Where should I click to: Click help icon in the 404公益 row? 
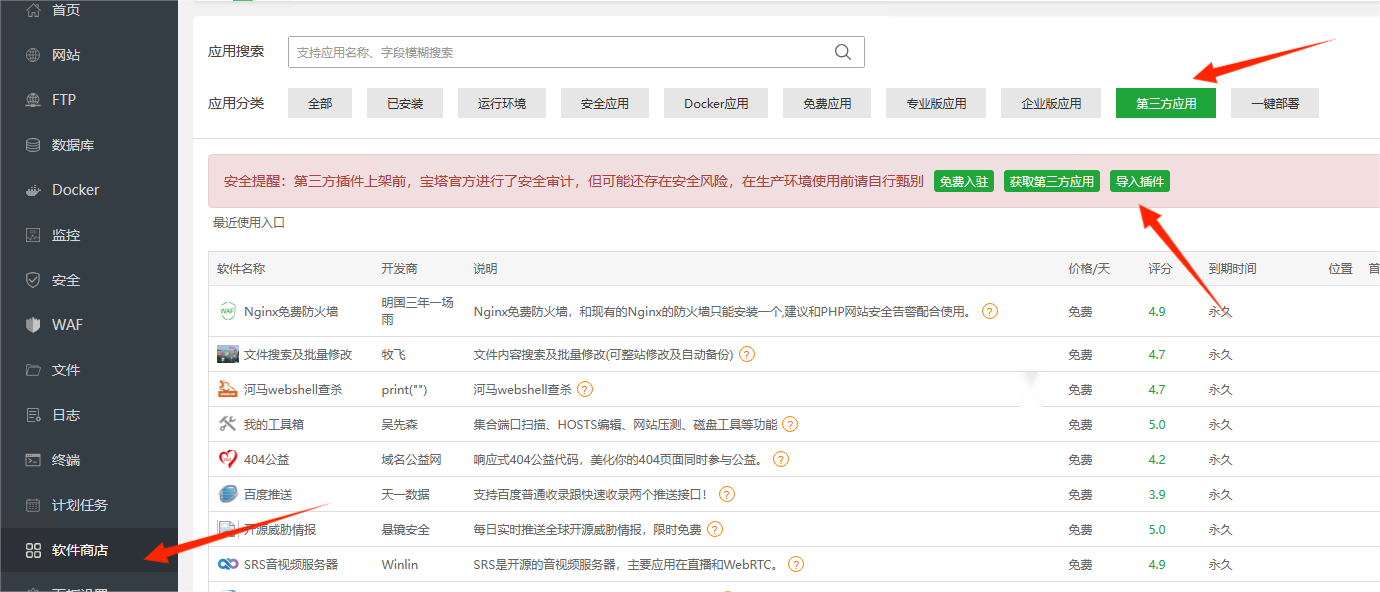coord(781,459)
